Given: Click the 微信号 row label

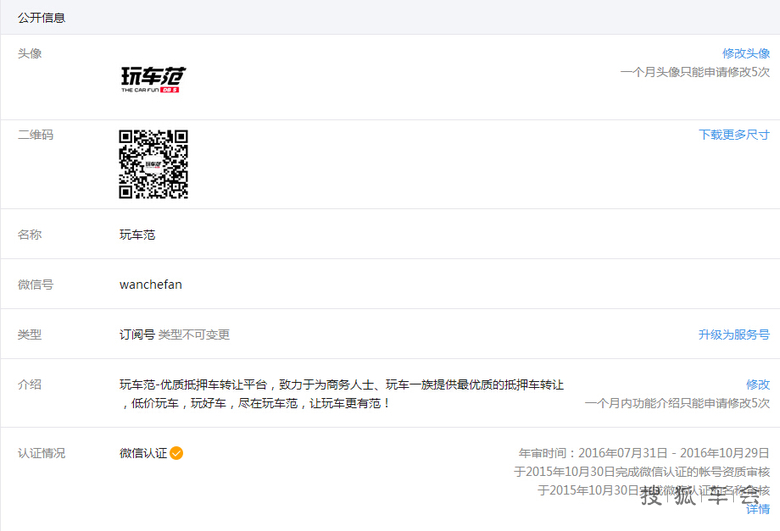Looking at the screenshot, I should point(35,285).
